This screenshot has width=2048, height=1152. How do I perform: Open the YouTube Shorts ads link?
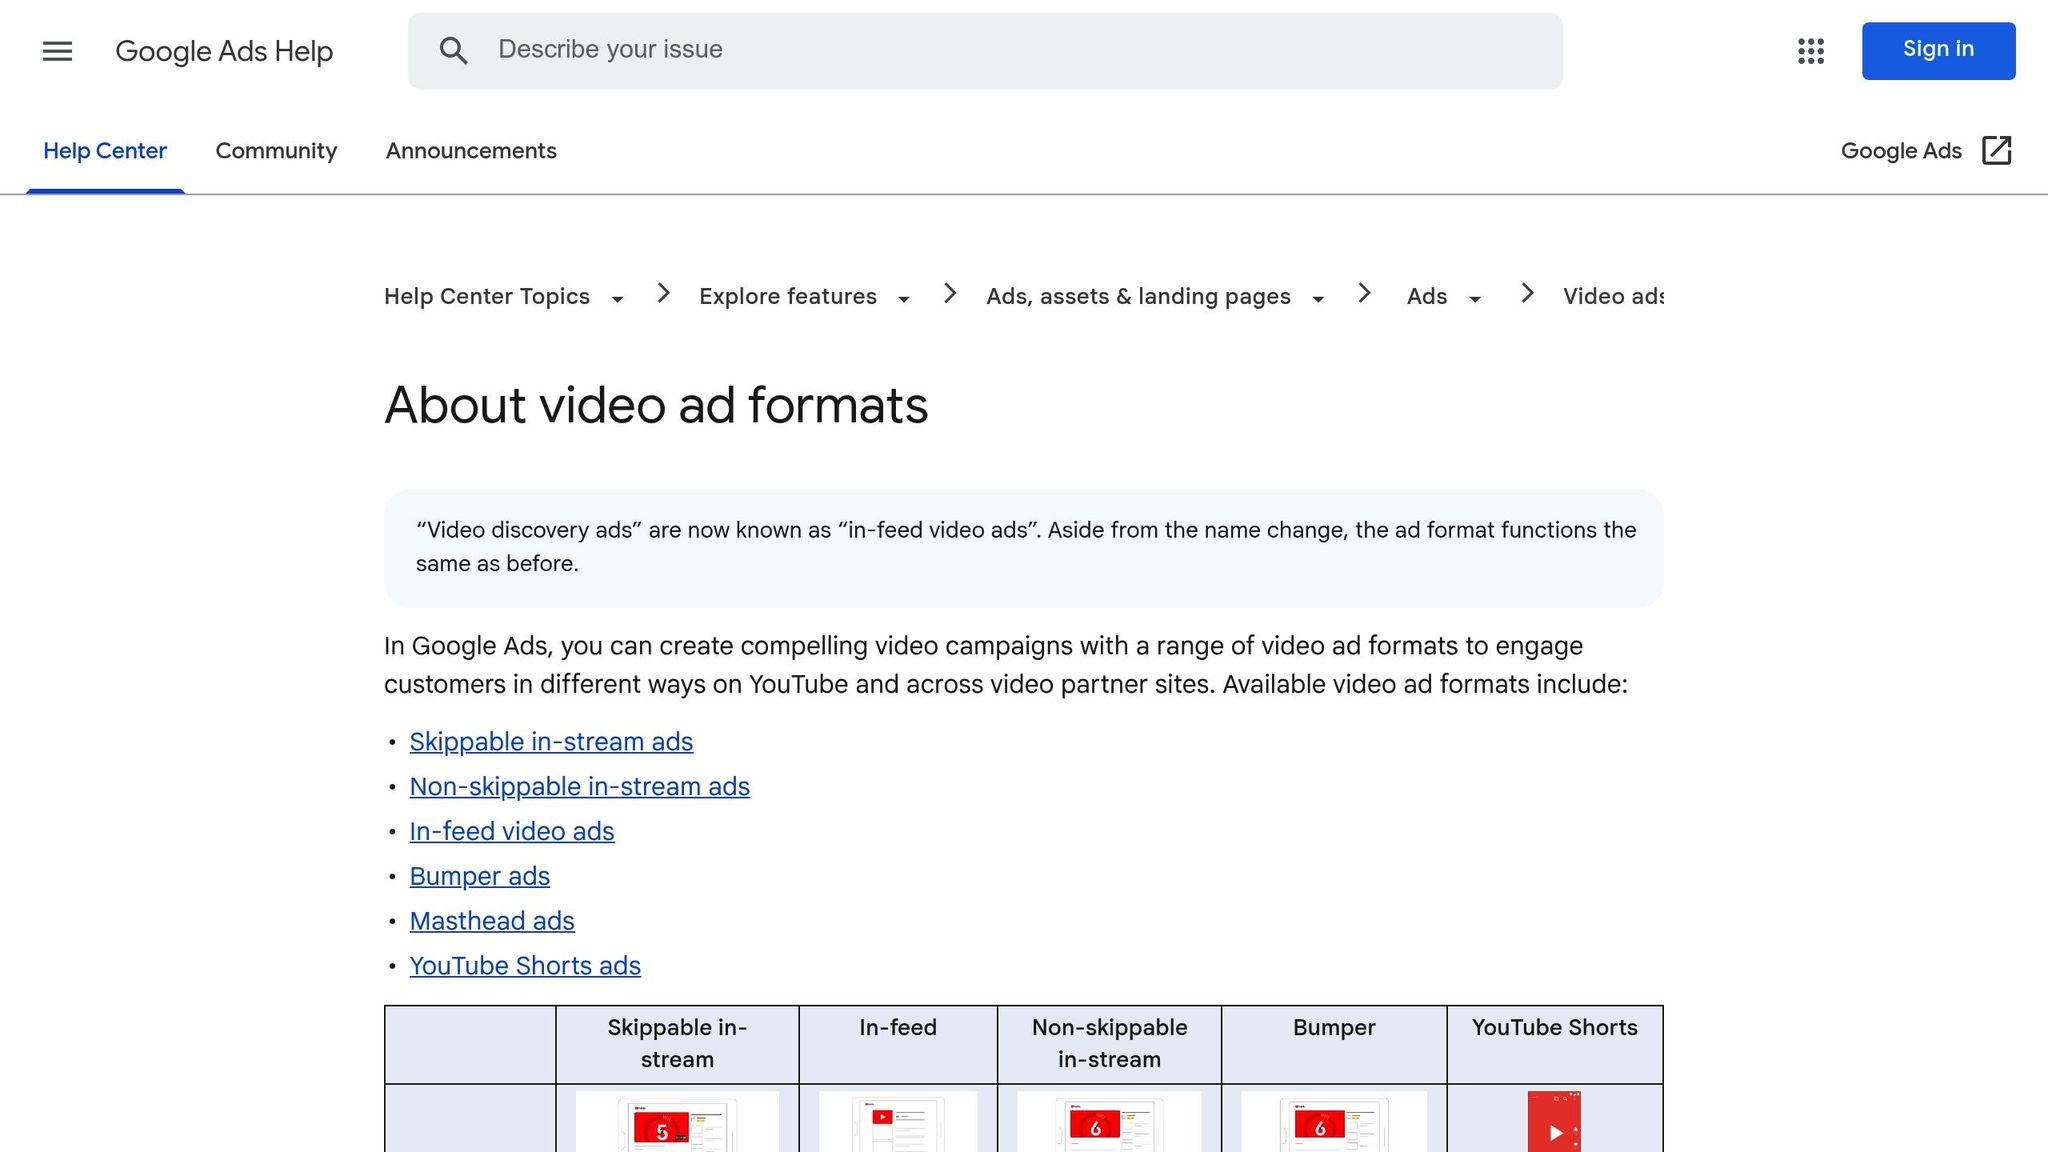(525, 966)
